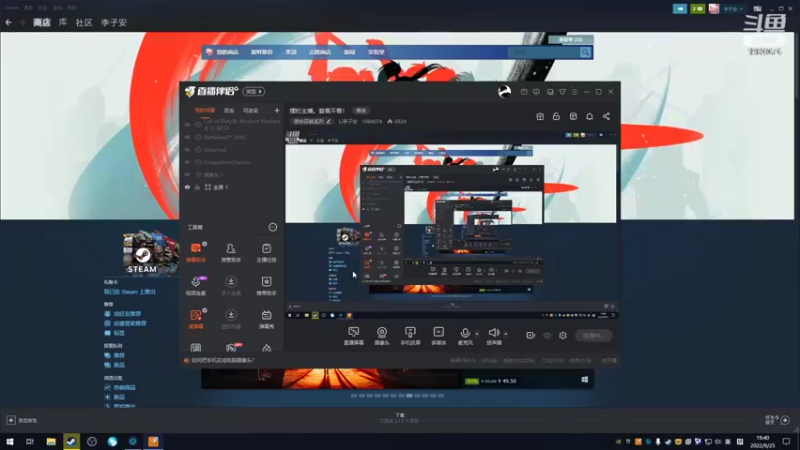Toggle visibility of Call of Duty source

tap(187, 124)
